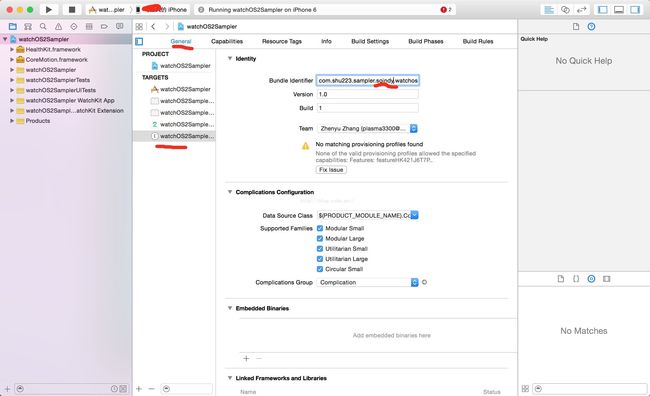Viewport: 650px width, 396px height.
Task: Switch to the Resource Tags tab
Action: click(x=282, y=41)
